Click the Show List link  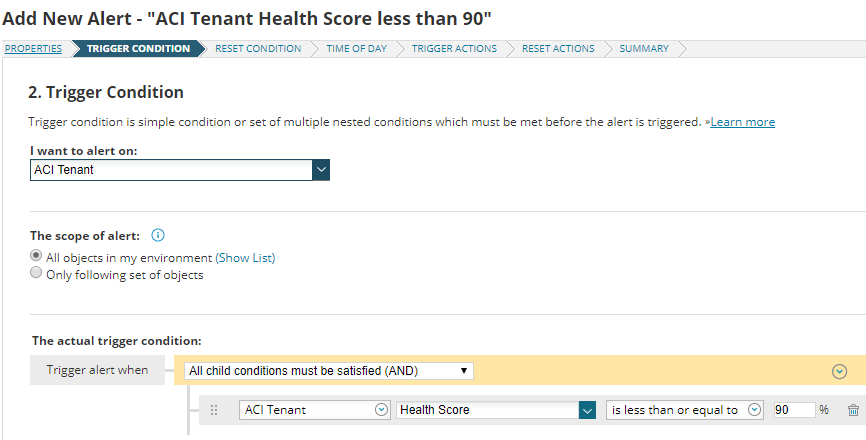[245, 257]
